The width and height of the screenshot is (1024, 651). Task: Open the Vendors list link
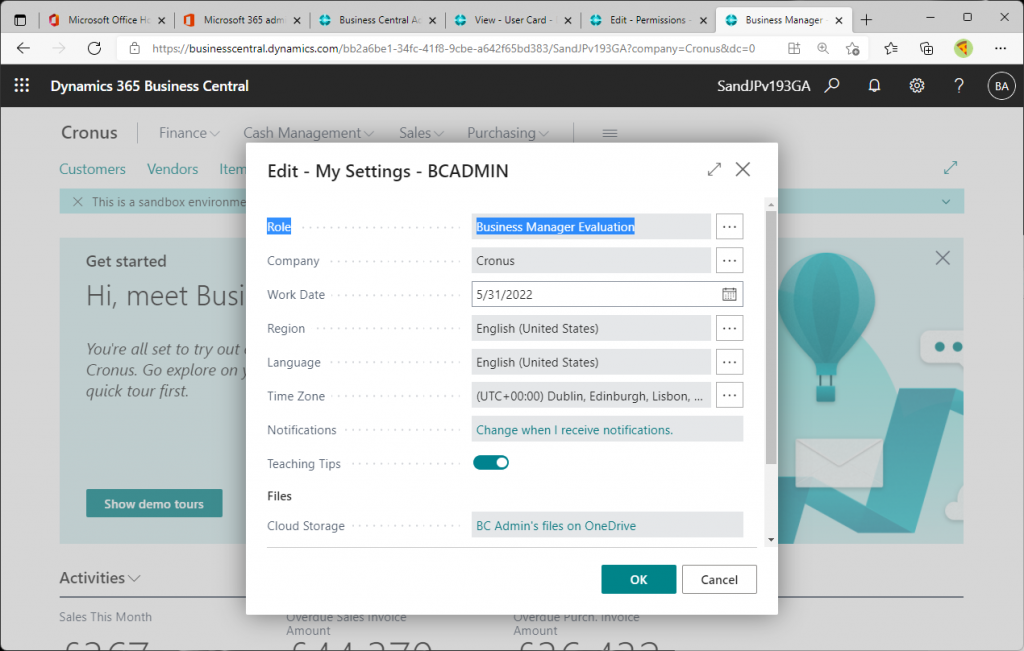(172, 169)
